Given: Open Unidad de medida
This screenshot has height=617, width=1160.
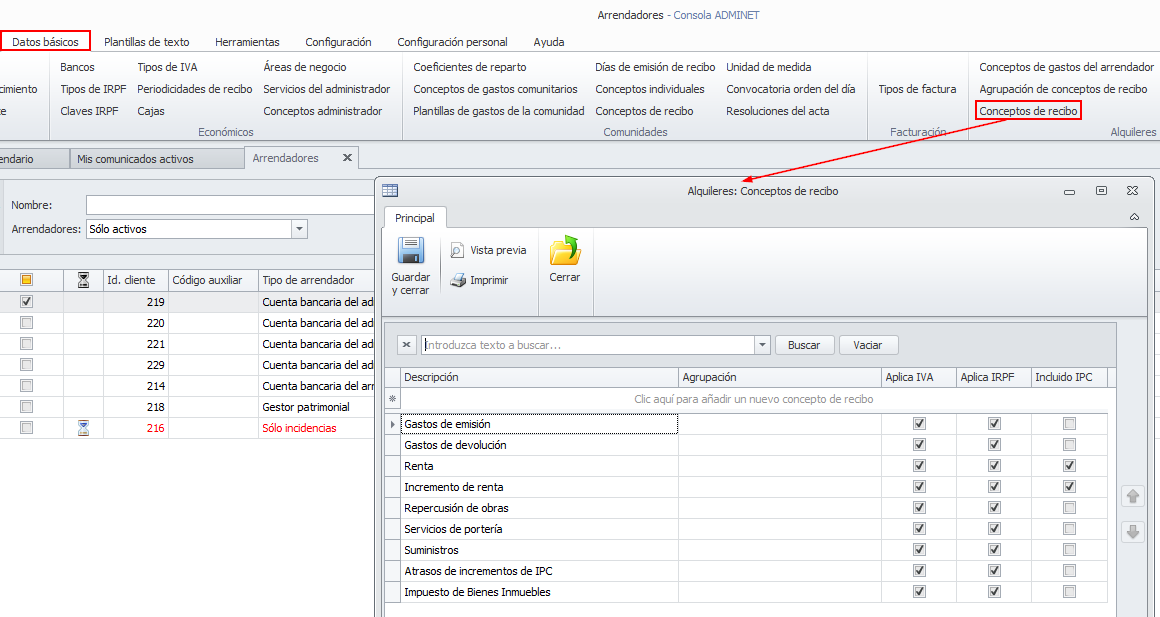Looking at the screenshot, I should [x=769, y=67].
